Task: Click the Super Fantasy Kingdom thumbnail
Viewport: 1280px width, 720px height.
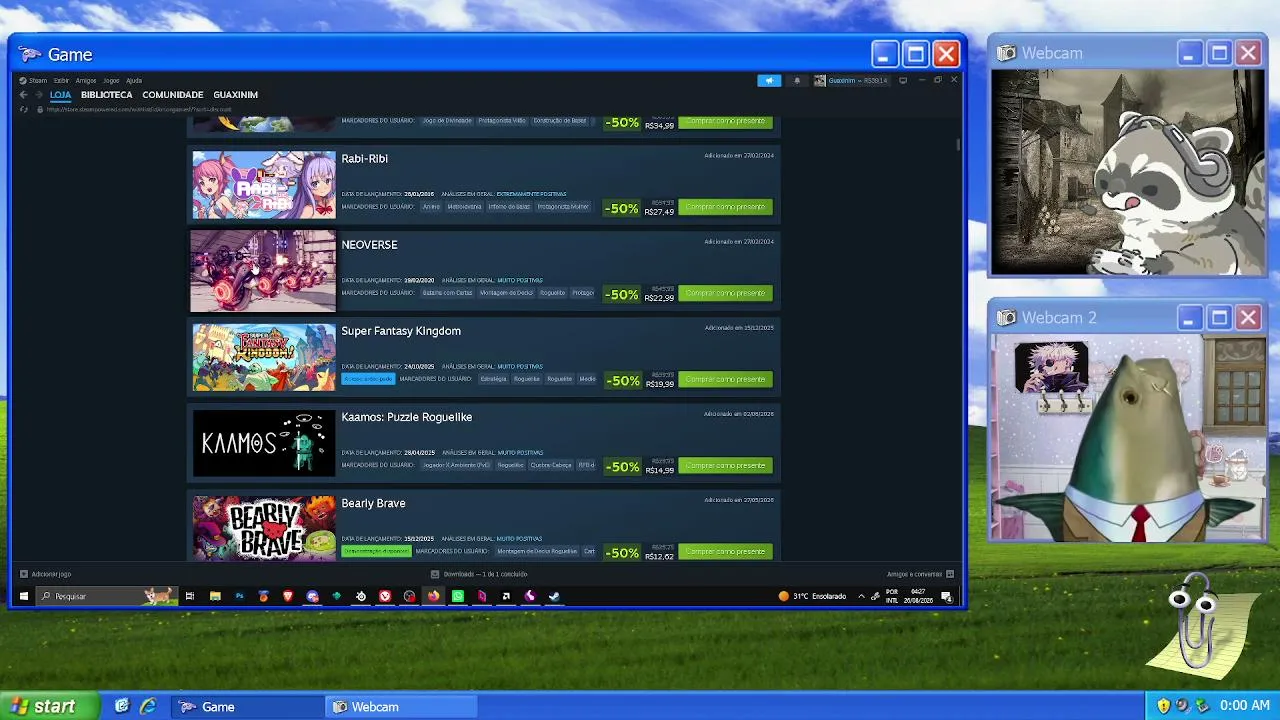Action: [x=264, y=357]
